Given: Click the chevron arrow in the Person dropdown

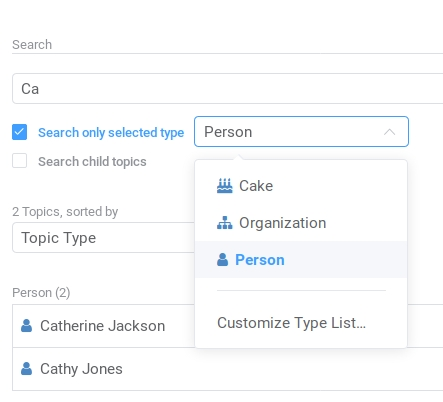Looking at the screenshot, I should pyautogui.click(x=389, y=132).
